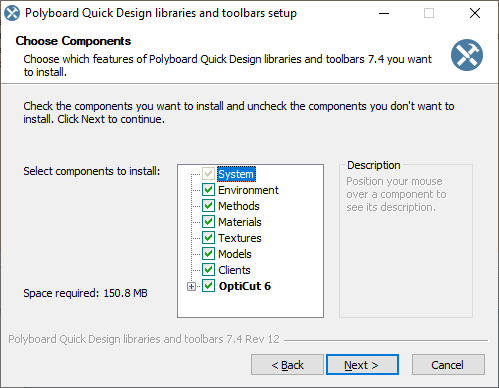Select the System tree item label
Image resolution: width=499 pixels, height=388 pixels.
(x=236, y=174)
